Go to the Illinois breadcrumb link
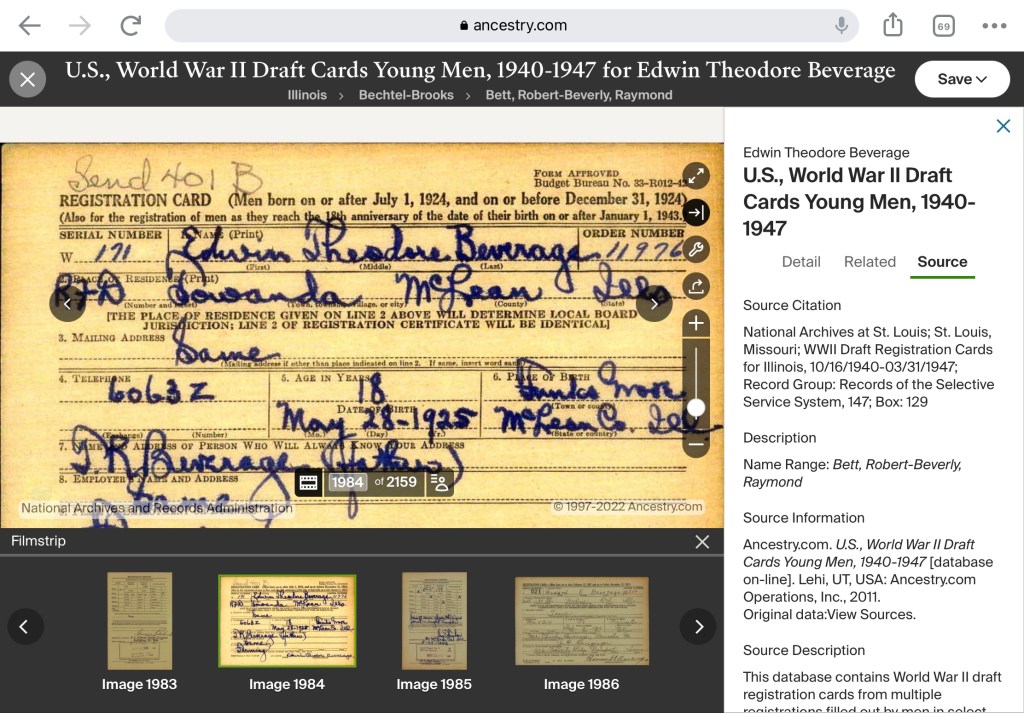Screen dimensions: 1024x713 307,95
